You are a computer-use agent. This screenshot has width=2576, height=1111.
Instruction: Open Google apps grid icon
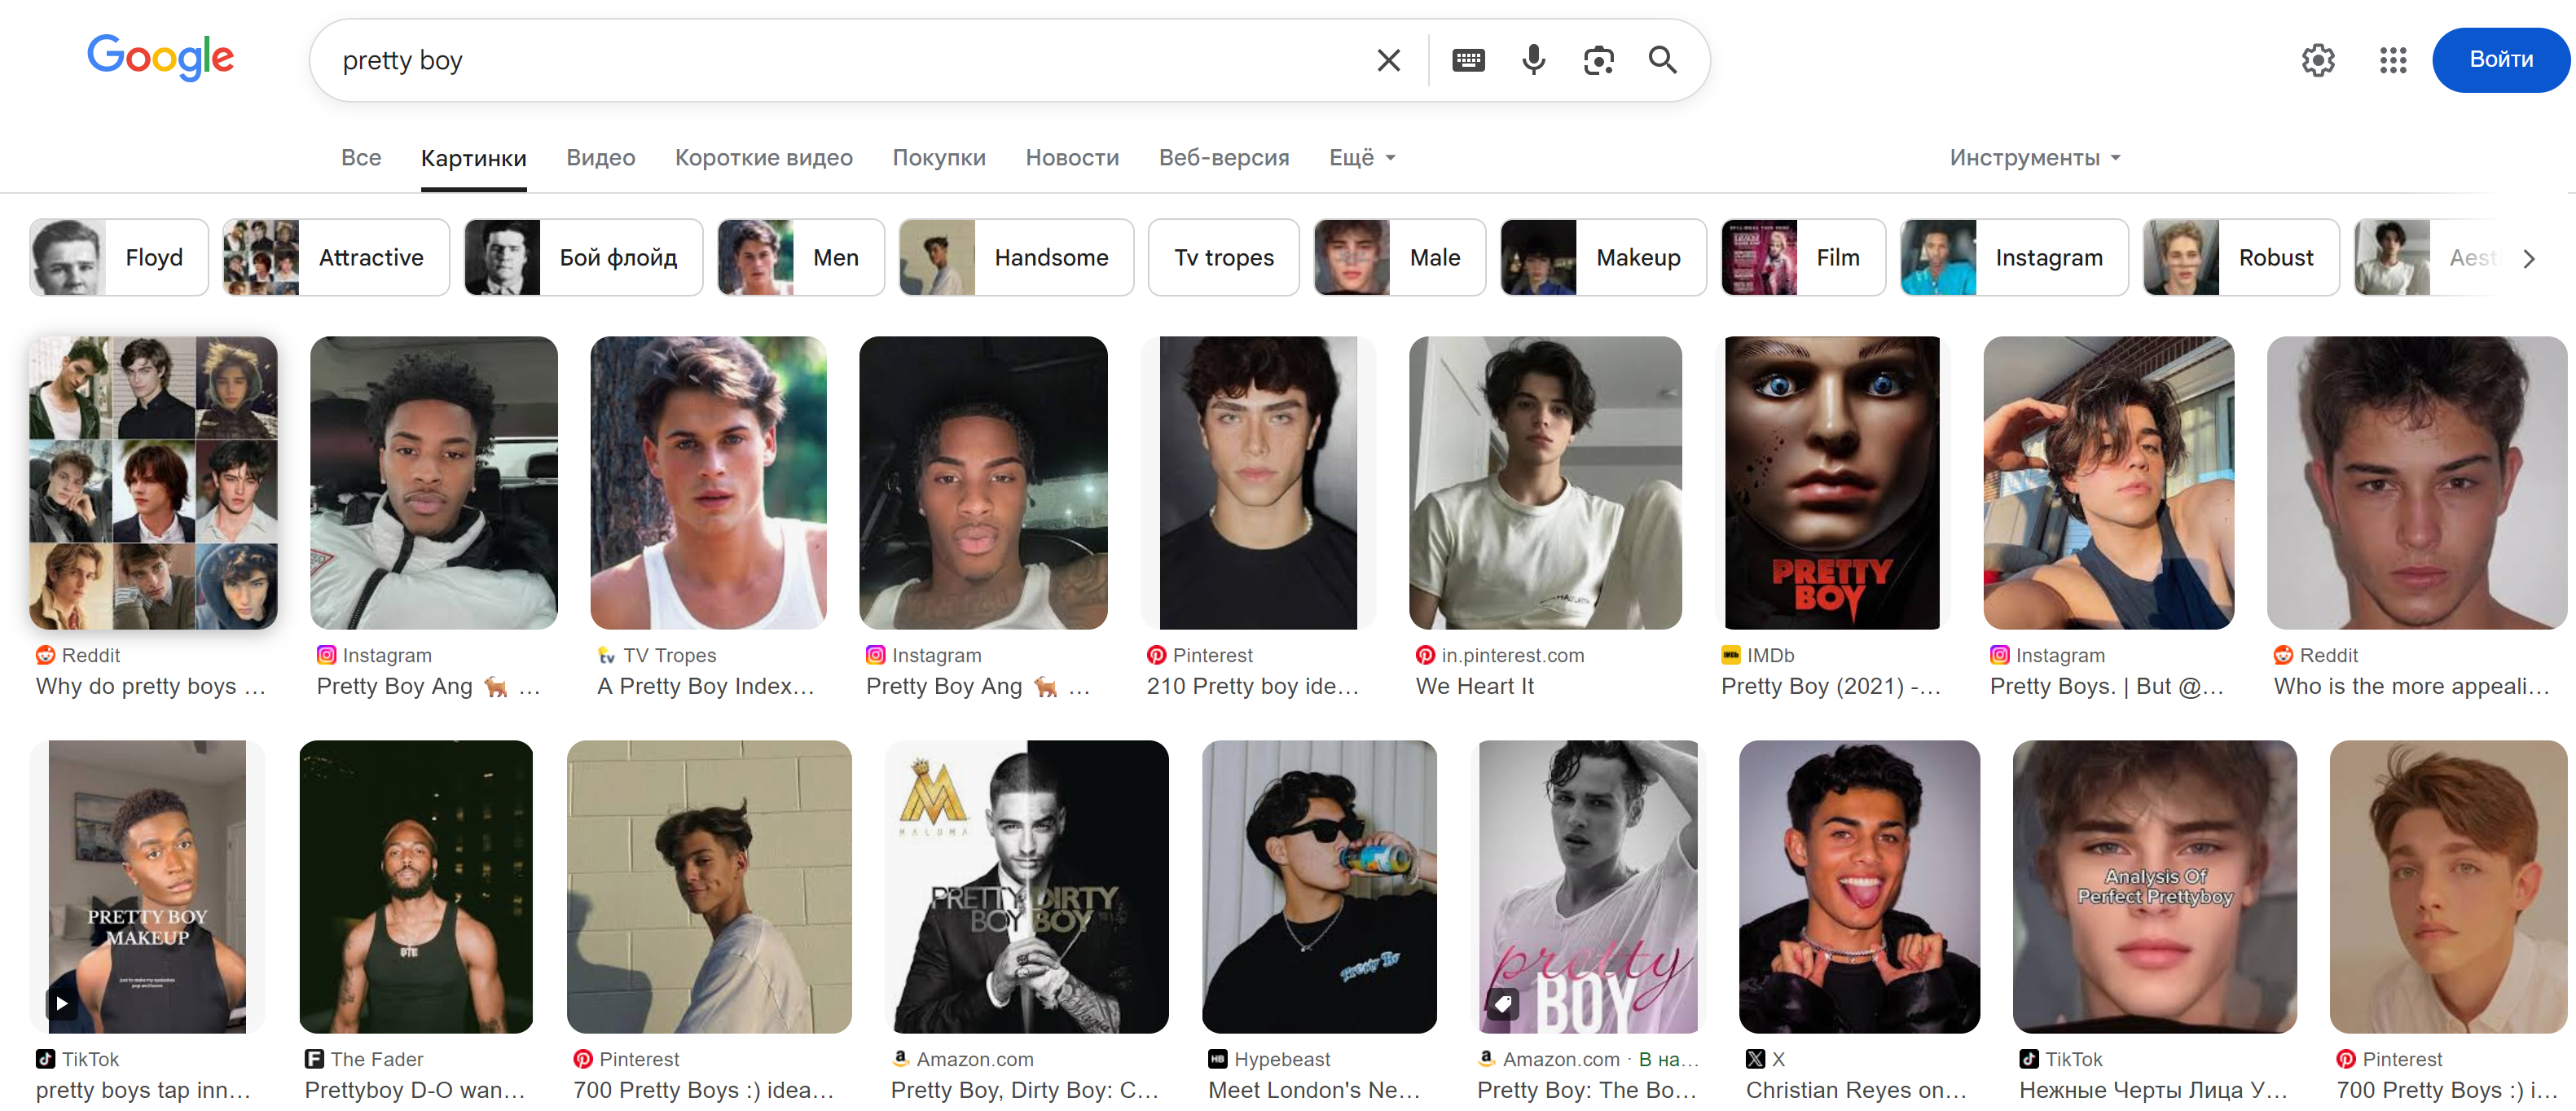pyautogui.click(x=2392, y=60)
